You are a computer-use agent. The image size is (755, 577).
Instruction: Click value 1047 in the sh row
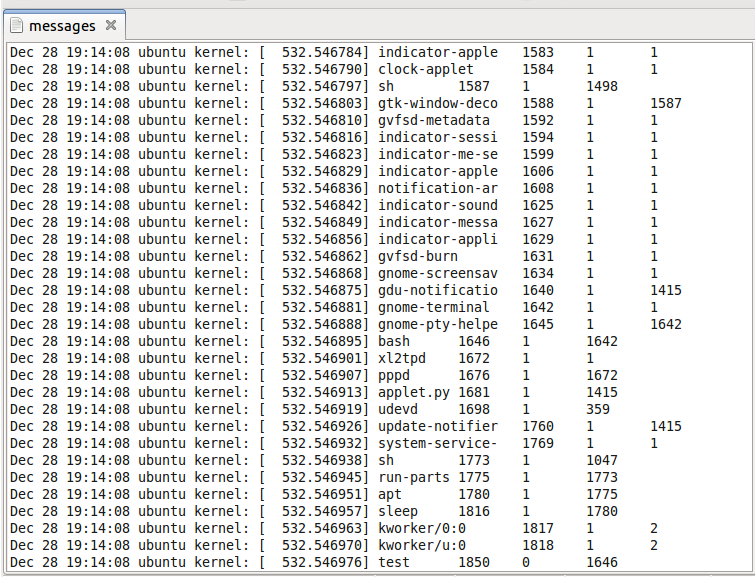(602, 460)
